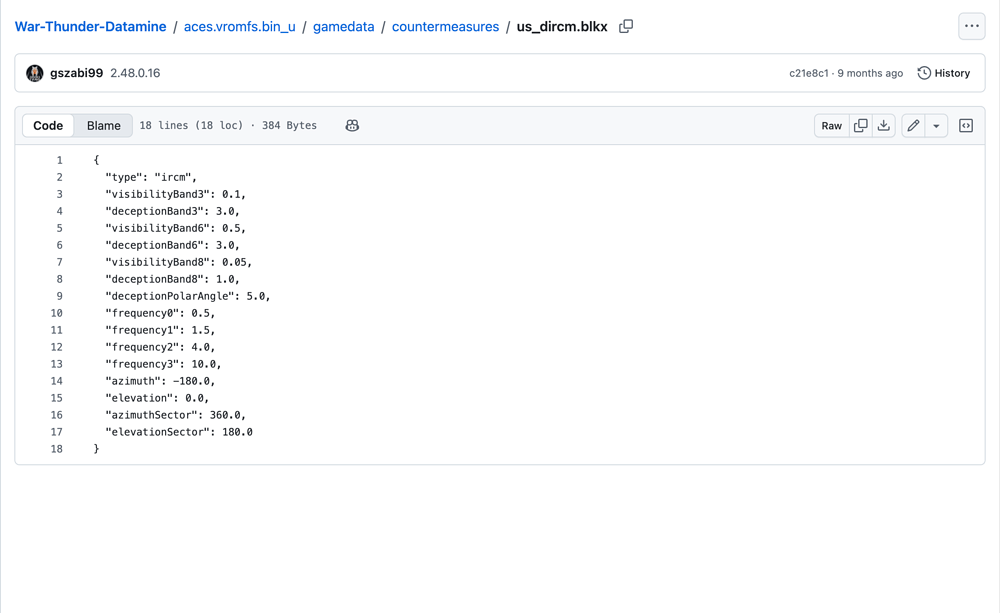Viewport: 1000px width, 613px height.
Task: Click the "frequency0": 0.5 line
Action: pos(160,313)
